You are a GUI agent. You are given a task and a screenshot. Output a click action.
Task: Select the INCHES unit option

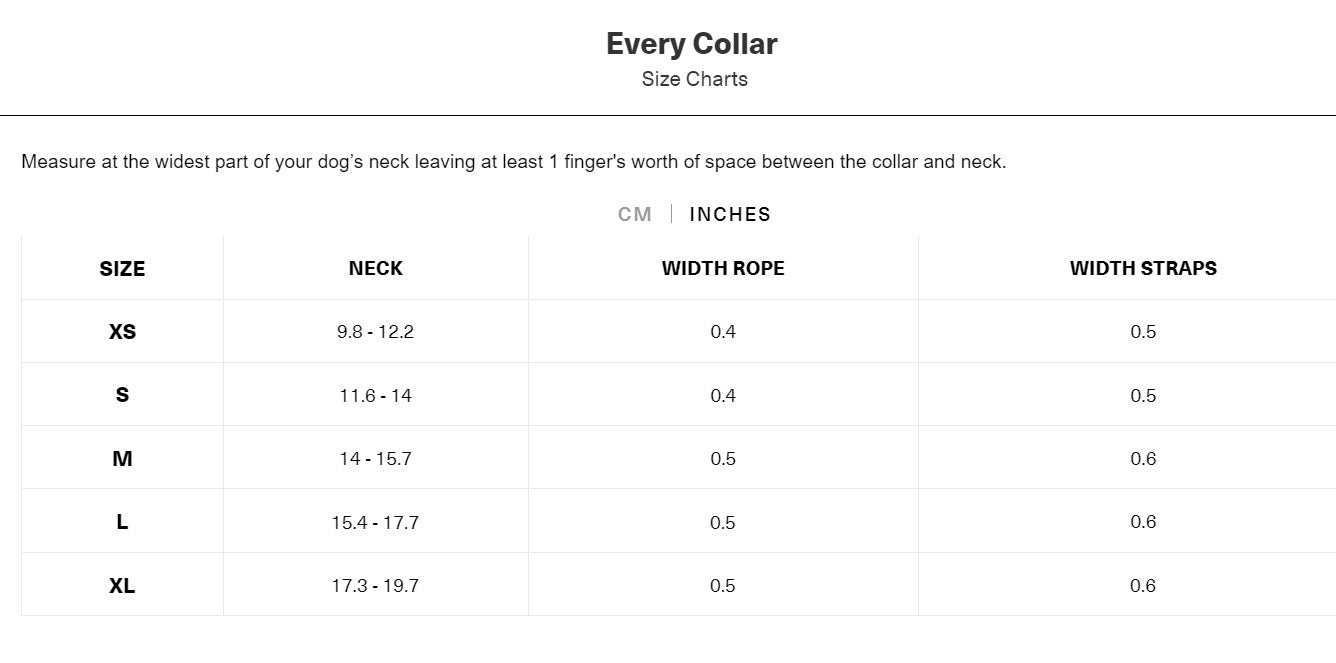[730, 214]
